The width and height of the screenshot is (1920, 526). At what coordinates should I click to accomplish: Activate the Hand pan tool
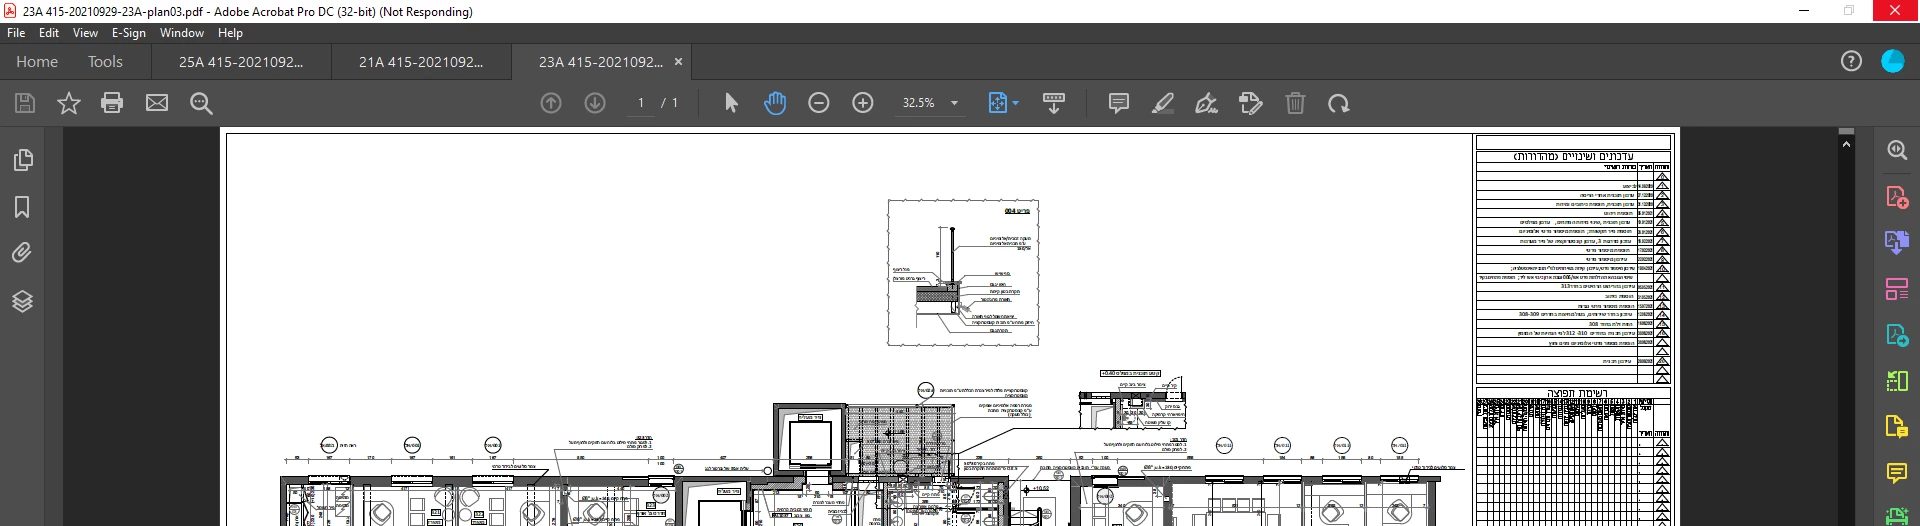[775, 103]
